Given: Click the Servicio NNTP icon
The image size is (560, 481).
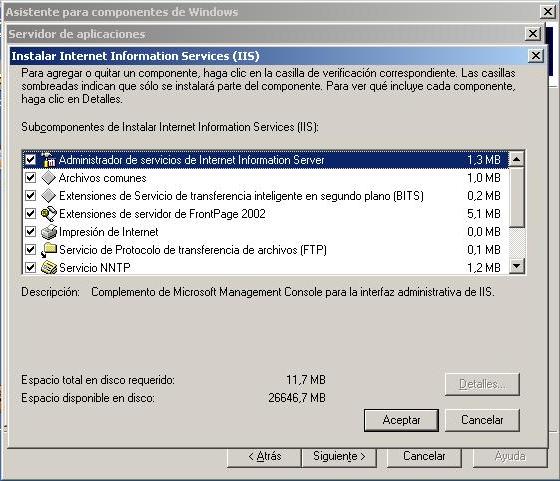Looking at the screenshot, I should click(x=49, y=267).
